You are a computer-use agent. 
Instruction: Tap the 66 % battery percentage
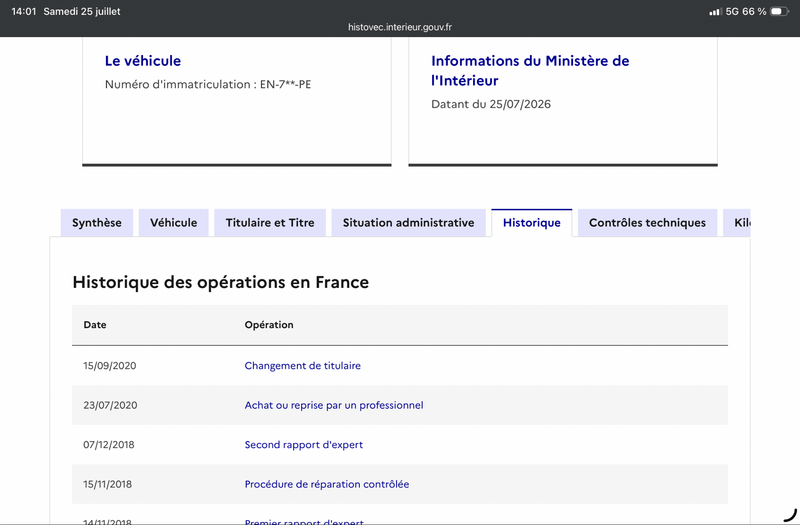(x=754, y=11)
